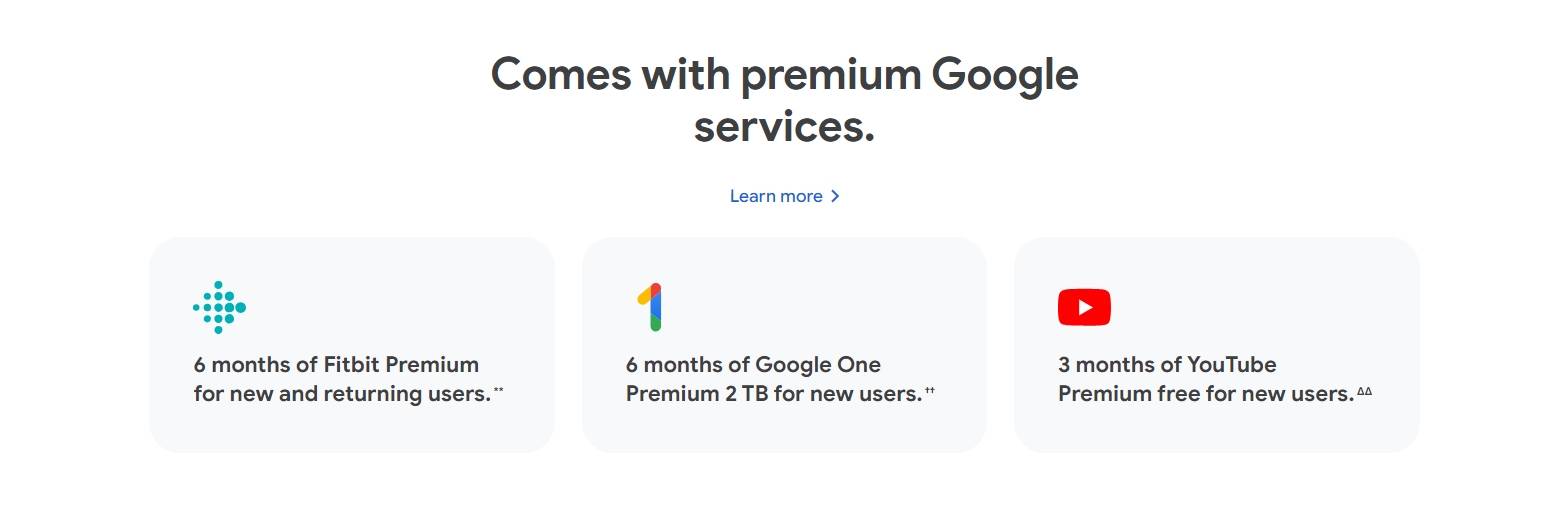This screenshot has width=1560, height=532.
Task: Select the Google One Premium offer card
Action: tap(784, 345)
